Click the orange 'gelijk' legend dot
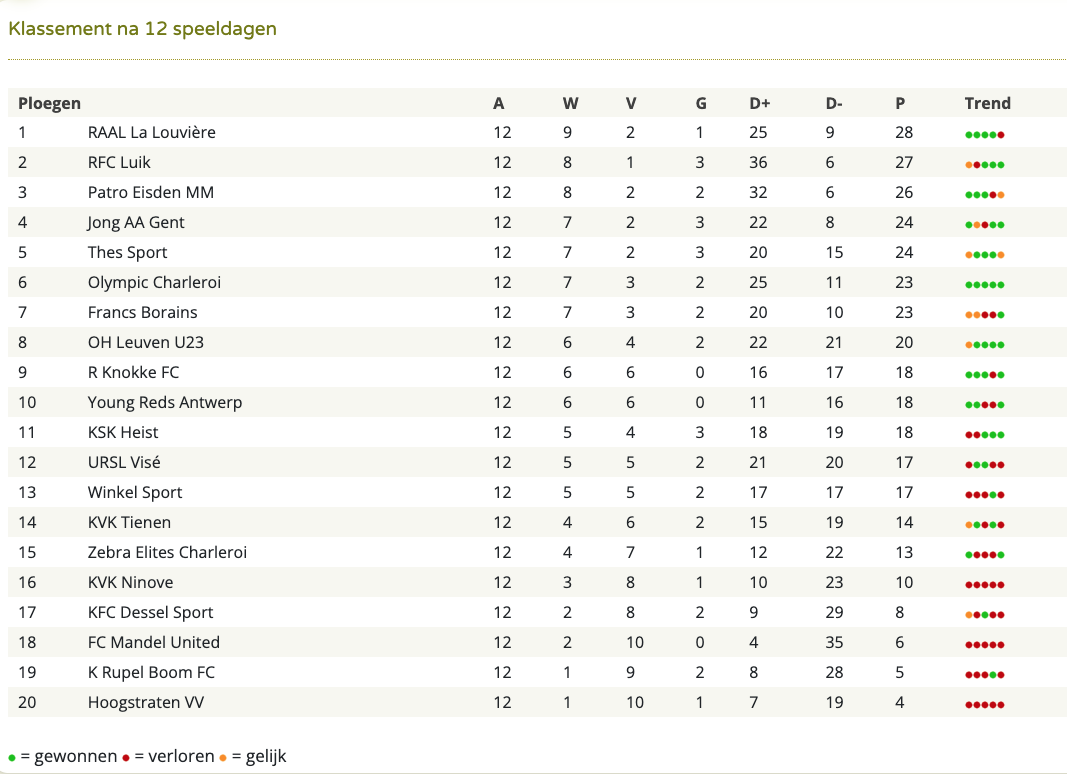 point(223,758)
